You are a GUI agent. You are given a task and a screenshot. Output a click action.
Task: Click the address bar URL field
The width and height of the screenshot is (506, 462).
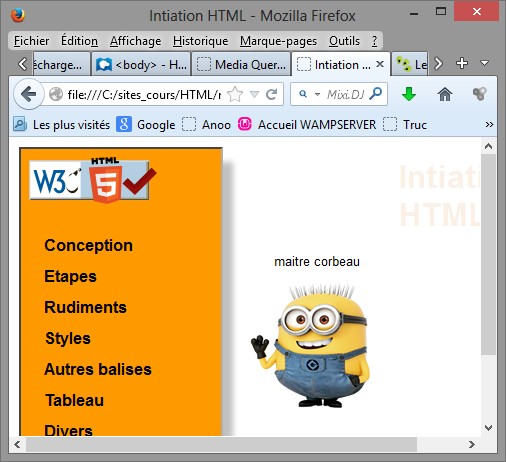[x=144, y=95]
